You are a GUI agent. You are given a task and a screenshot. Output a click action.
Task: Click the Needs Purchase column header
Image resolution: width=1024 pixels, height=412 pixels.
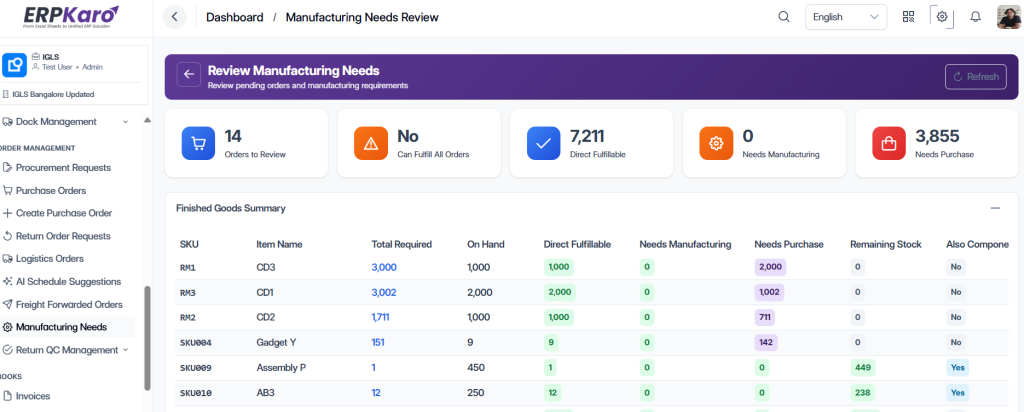[789, 244]
